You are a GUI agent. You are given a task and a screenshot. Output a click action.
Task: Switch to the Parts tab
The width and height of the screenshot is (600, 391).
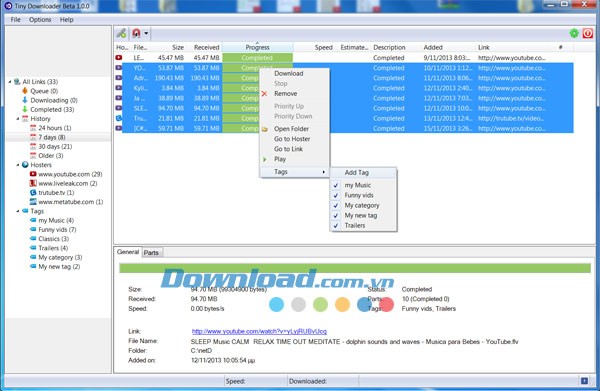(x=151, y=253)
